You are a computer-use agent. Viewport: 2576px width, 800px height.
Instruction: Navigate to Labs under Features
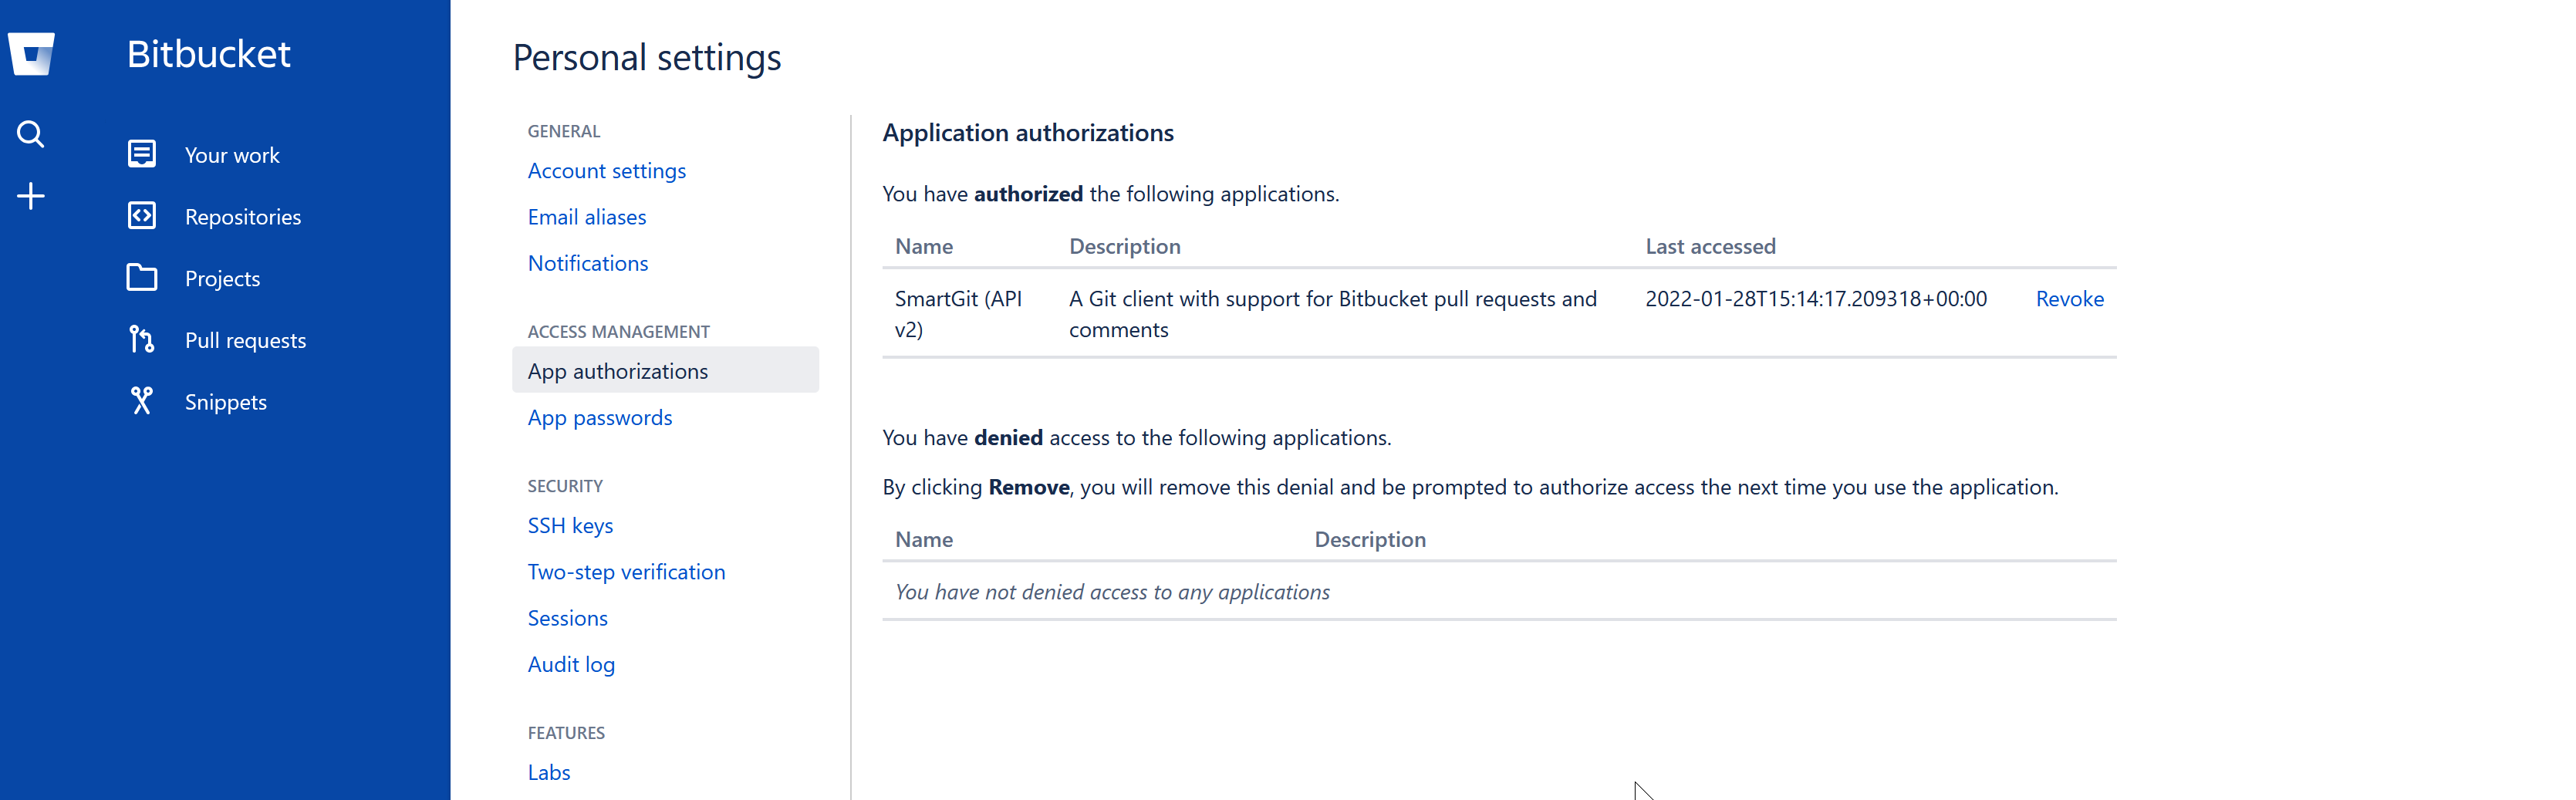click(548, 772)
